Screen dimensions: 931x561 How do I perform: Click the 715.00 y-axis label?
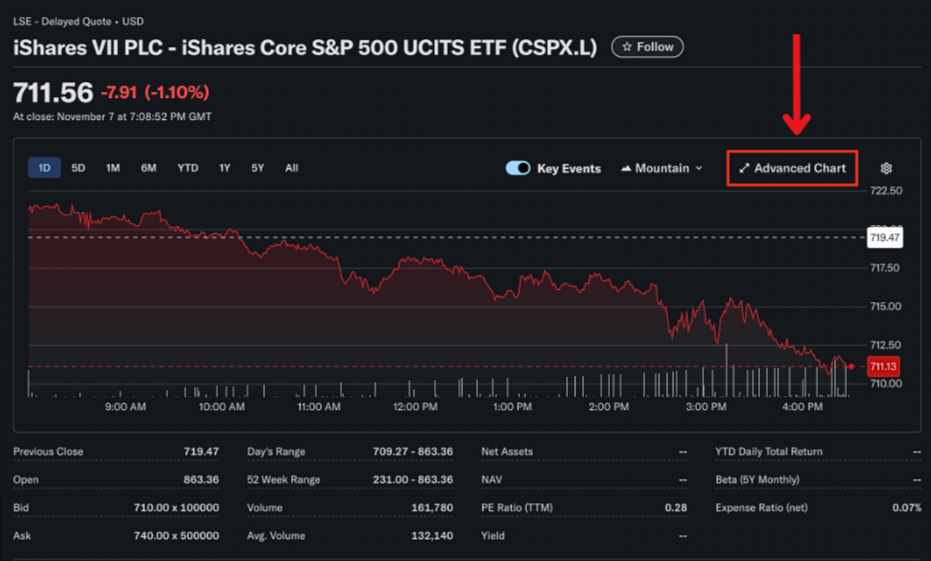pyautogui.click(x=886, y=306)
